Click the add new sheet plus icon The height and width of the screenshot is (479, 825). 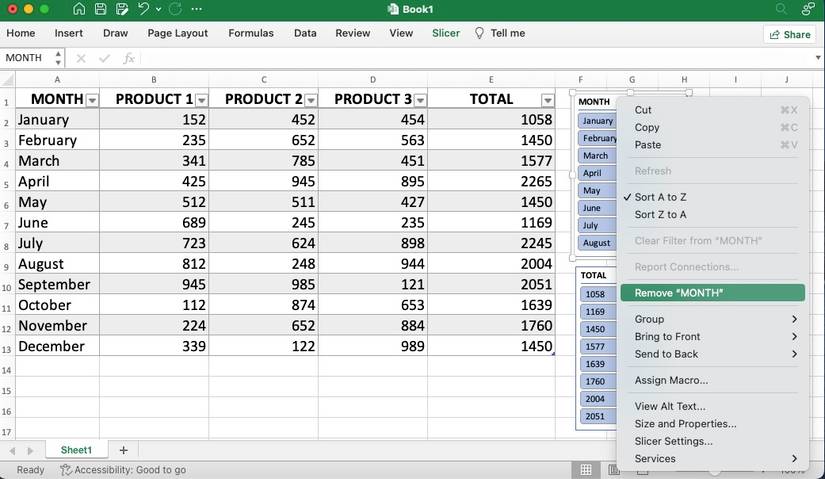coord(123,450)
